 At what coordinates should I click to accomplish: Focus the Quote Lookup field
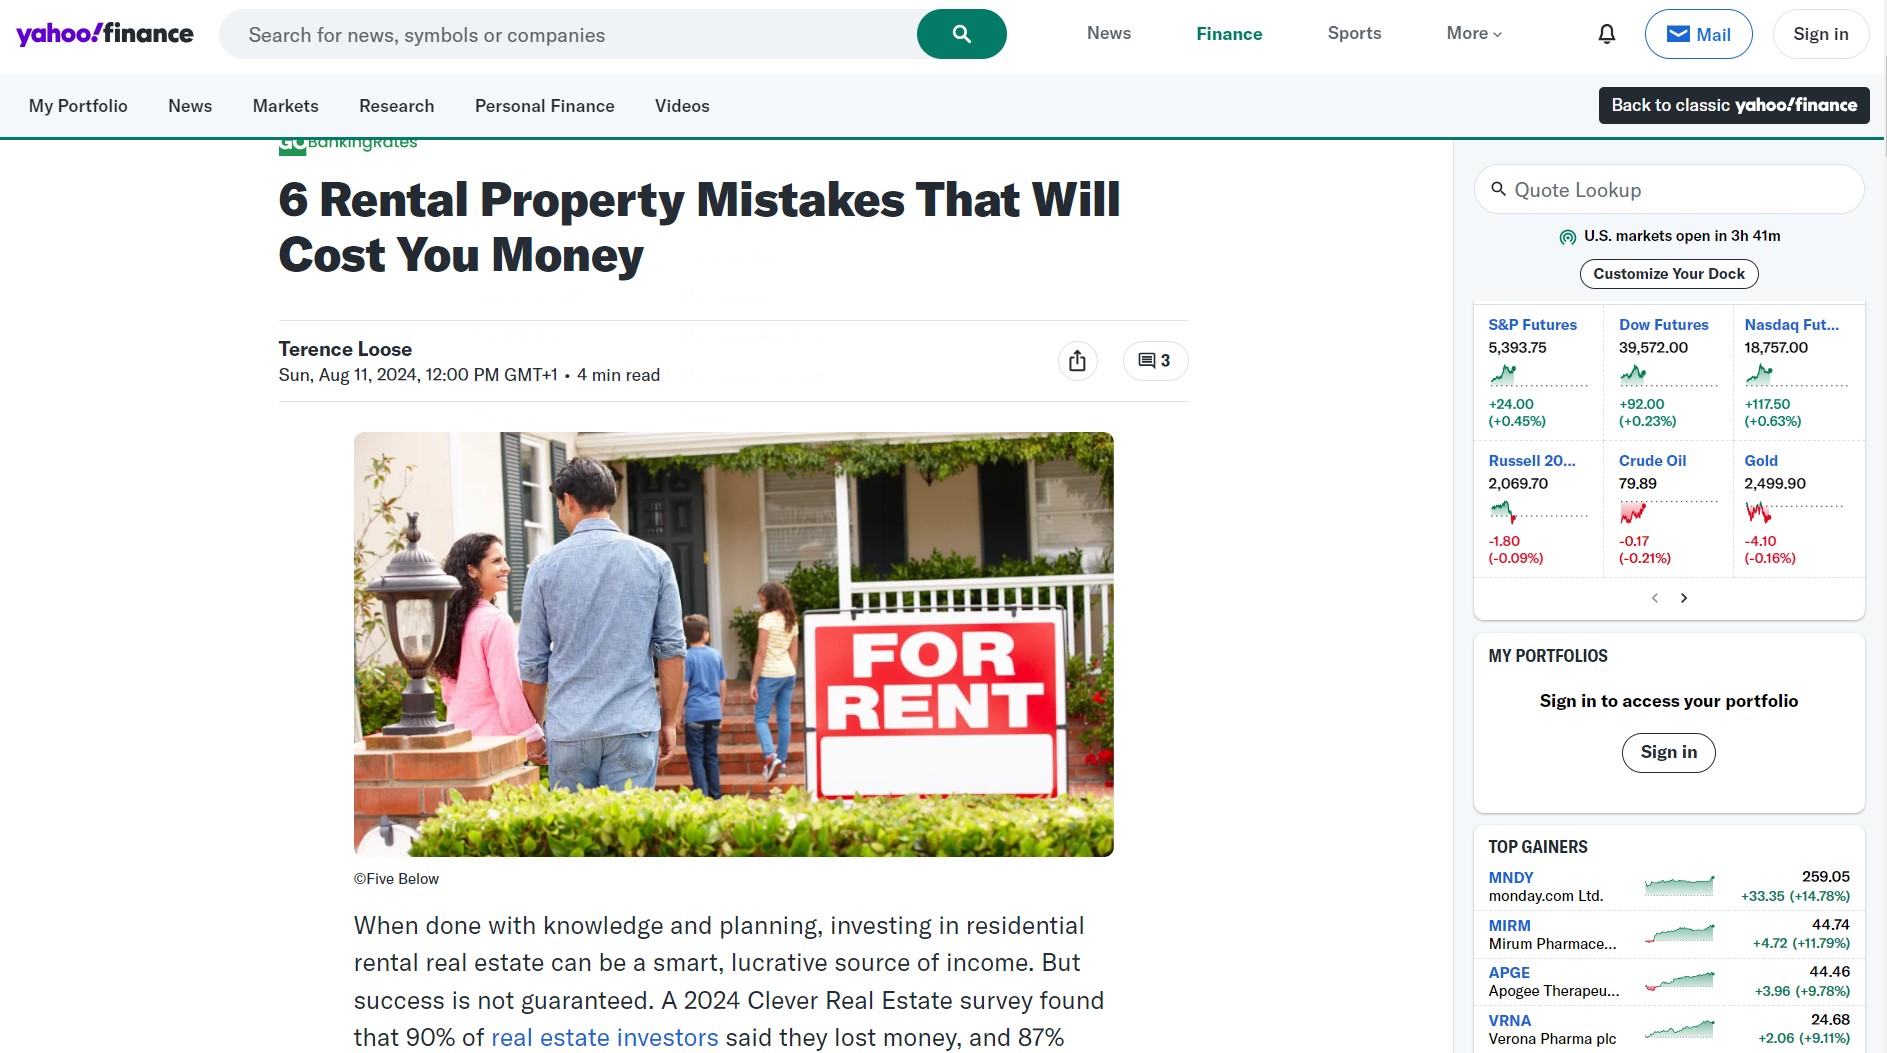1668,190
